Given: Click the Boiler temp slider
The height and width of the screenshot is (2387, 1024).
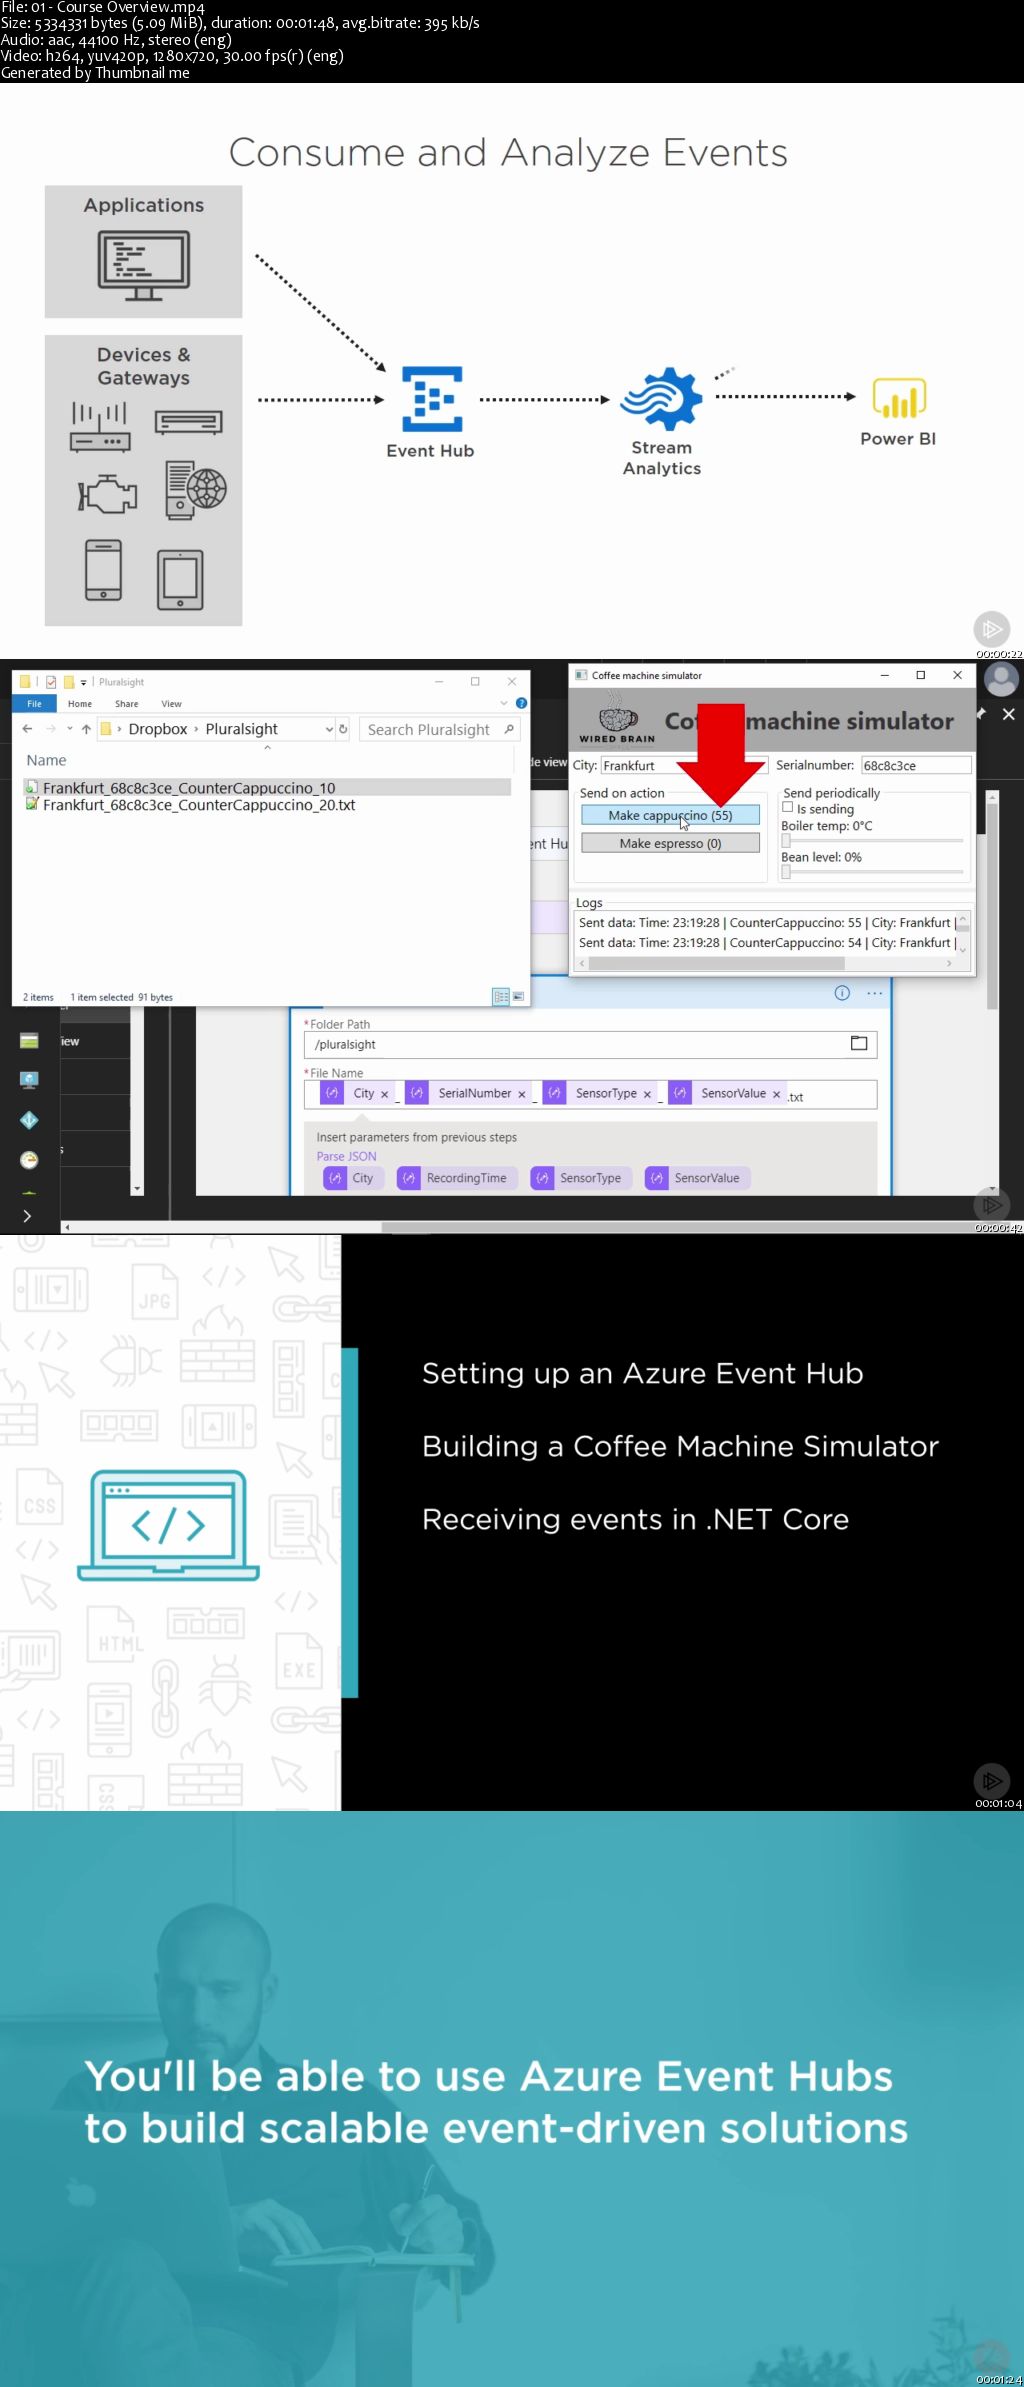Looking at the screenshot, I should [x=872, y=841].
